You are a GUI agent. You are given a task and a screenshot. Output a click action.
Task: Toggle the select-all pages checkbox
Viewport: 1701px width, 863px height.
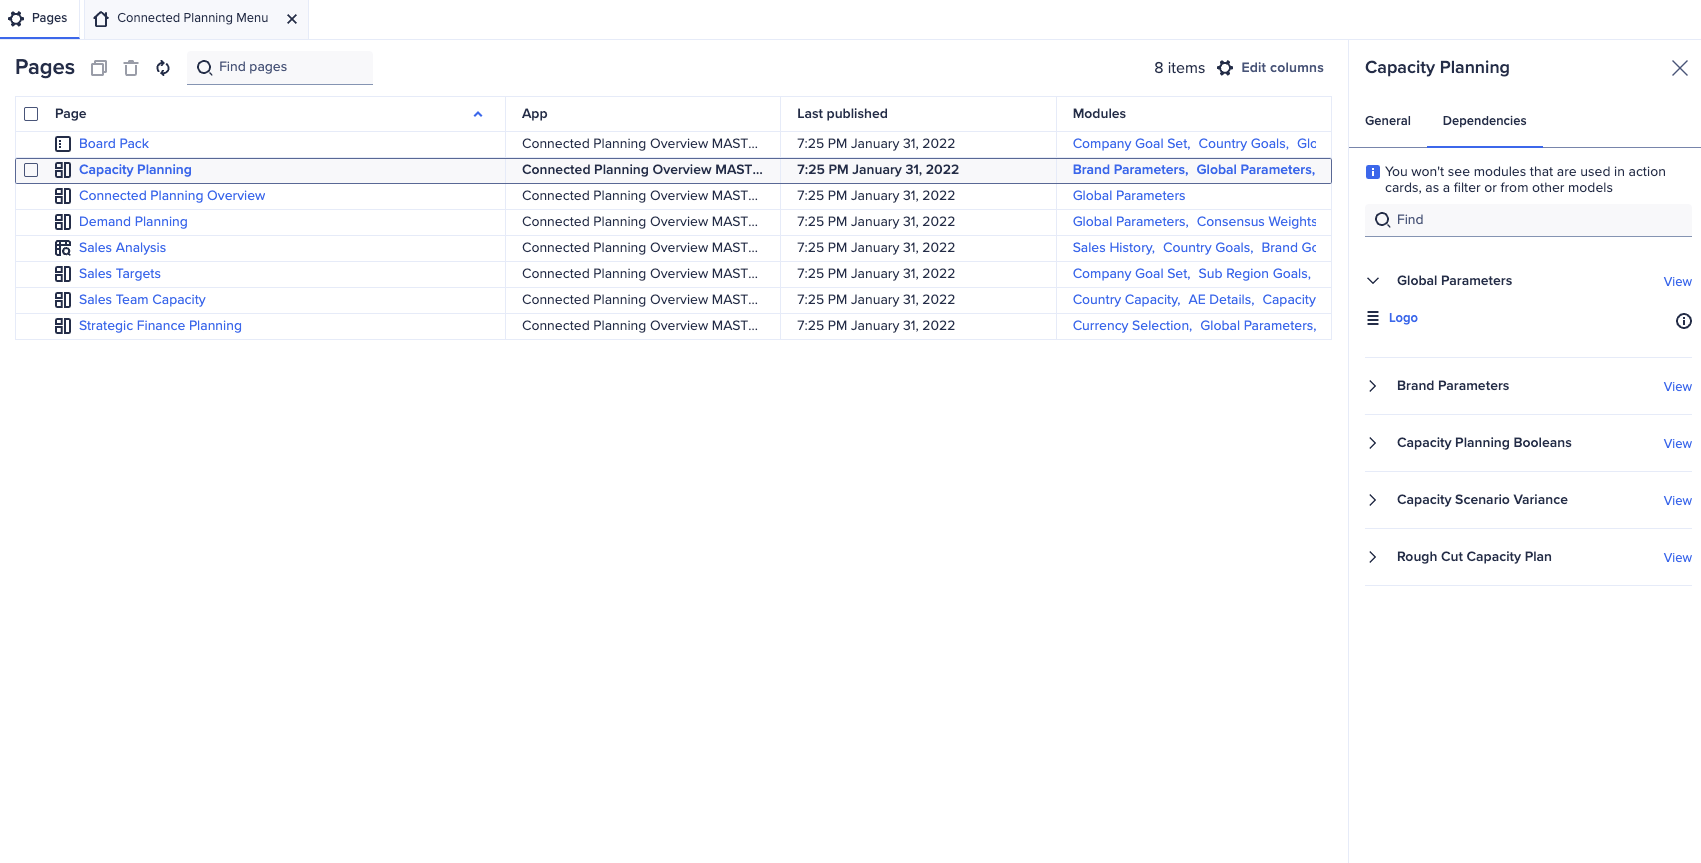click(31, 114)
